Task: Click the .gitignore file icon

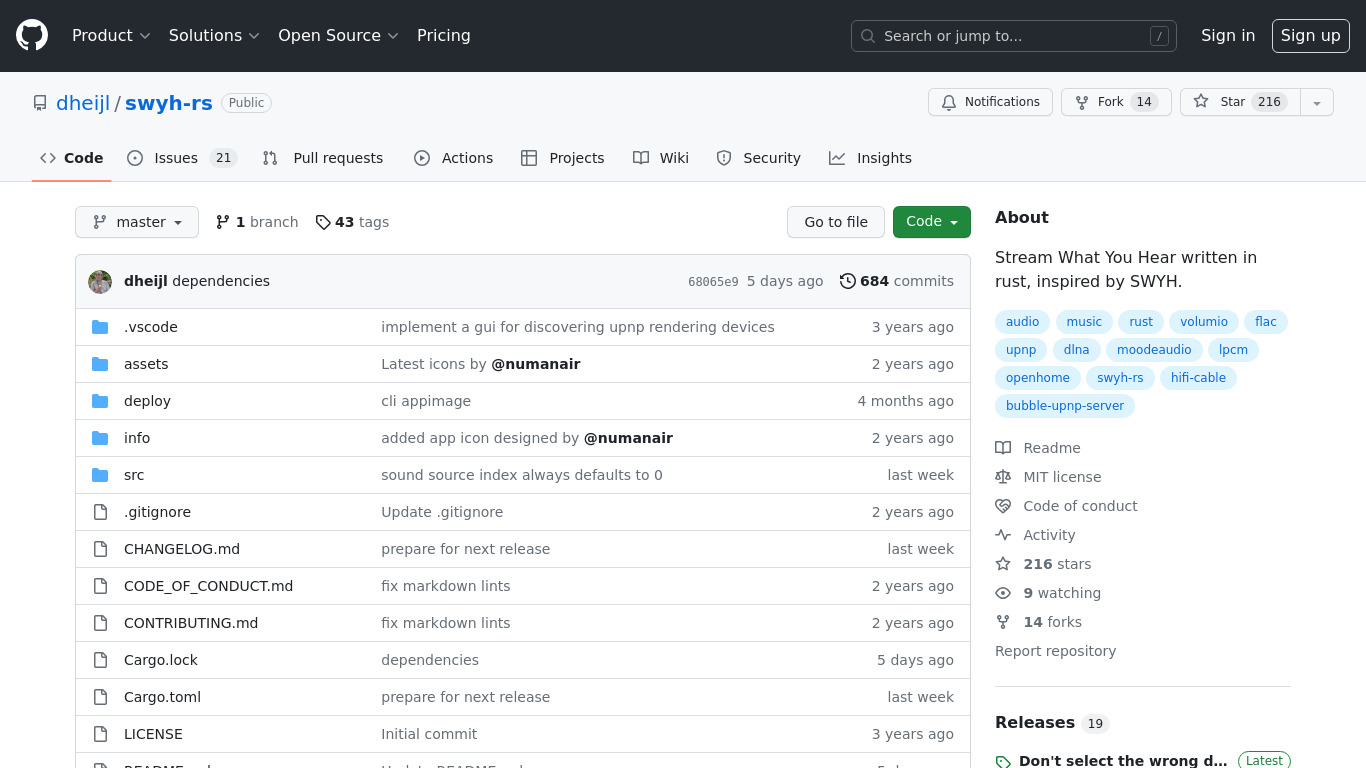Action: tap(100, 512)
